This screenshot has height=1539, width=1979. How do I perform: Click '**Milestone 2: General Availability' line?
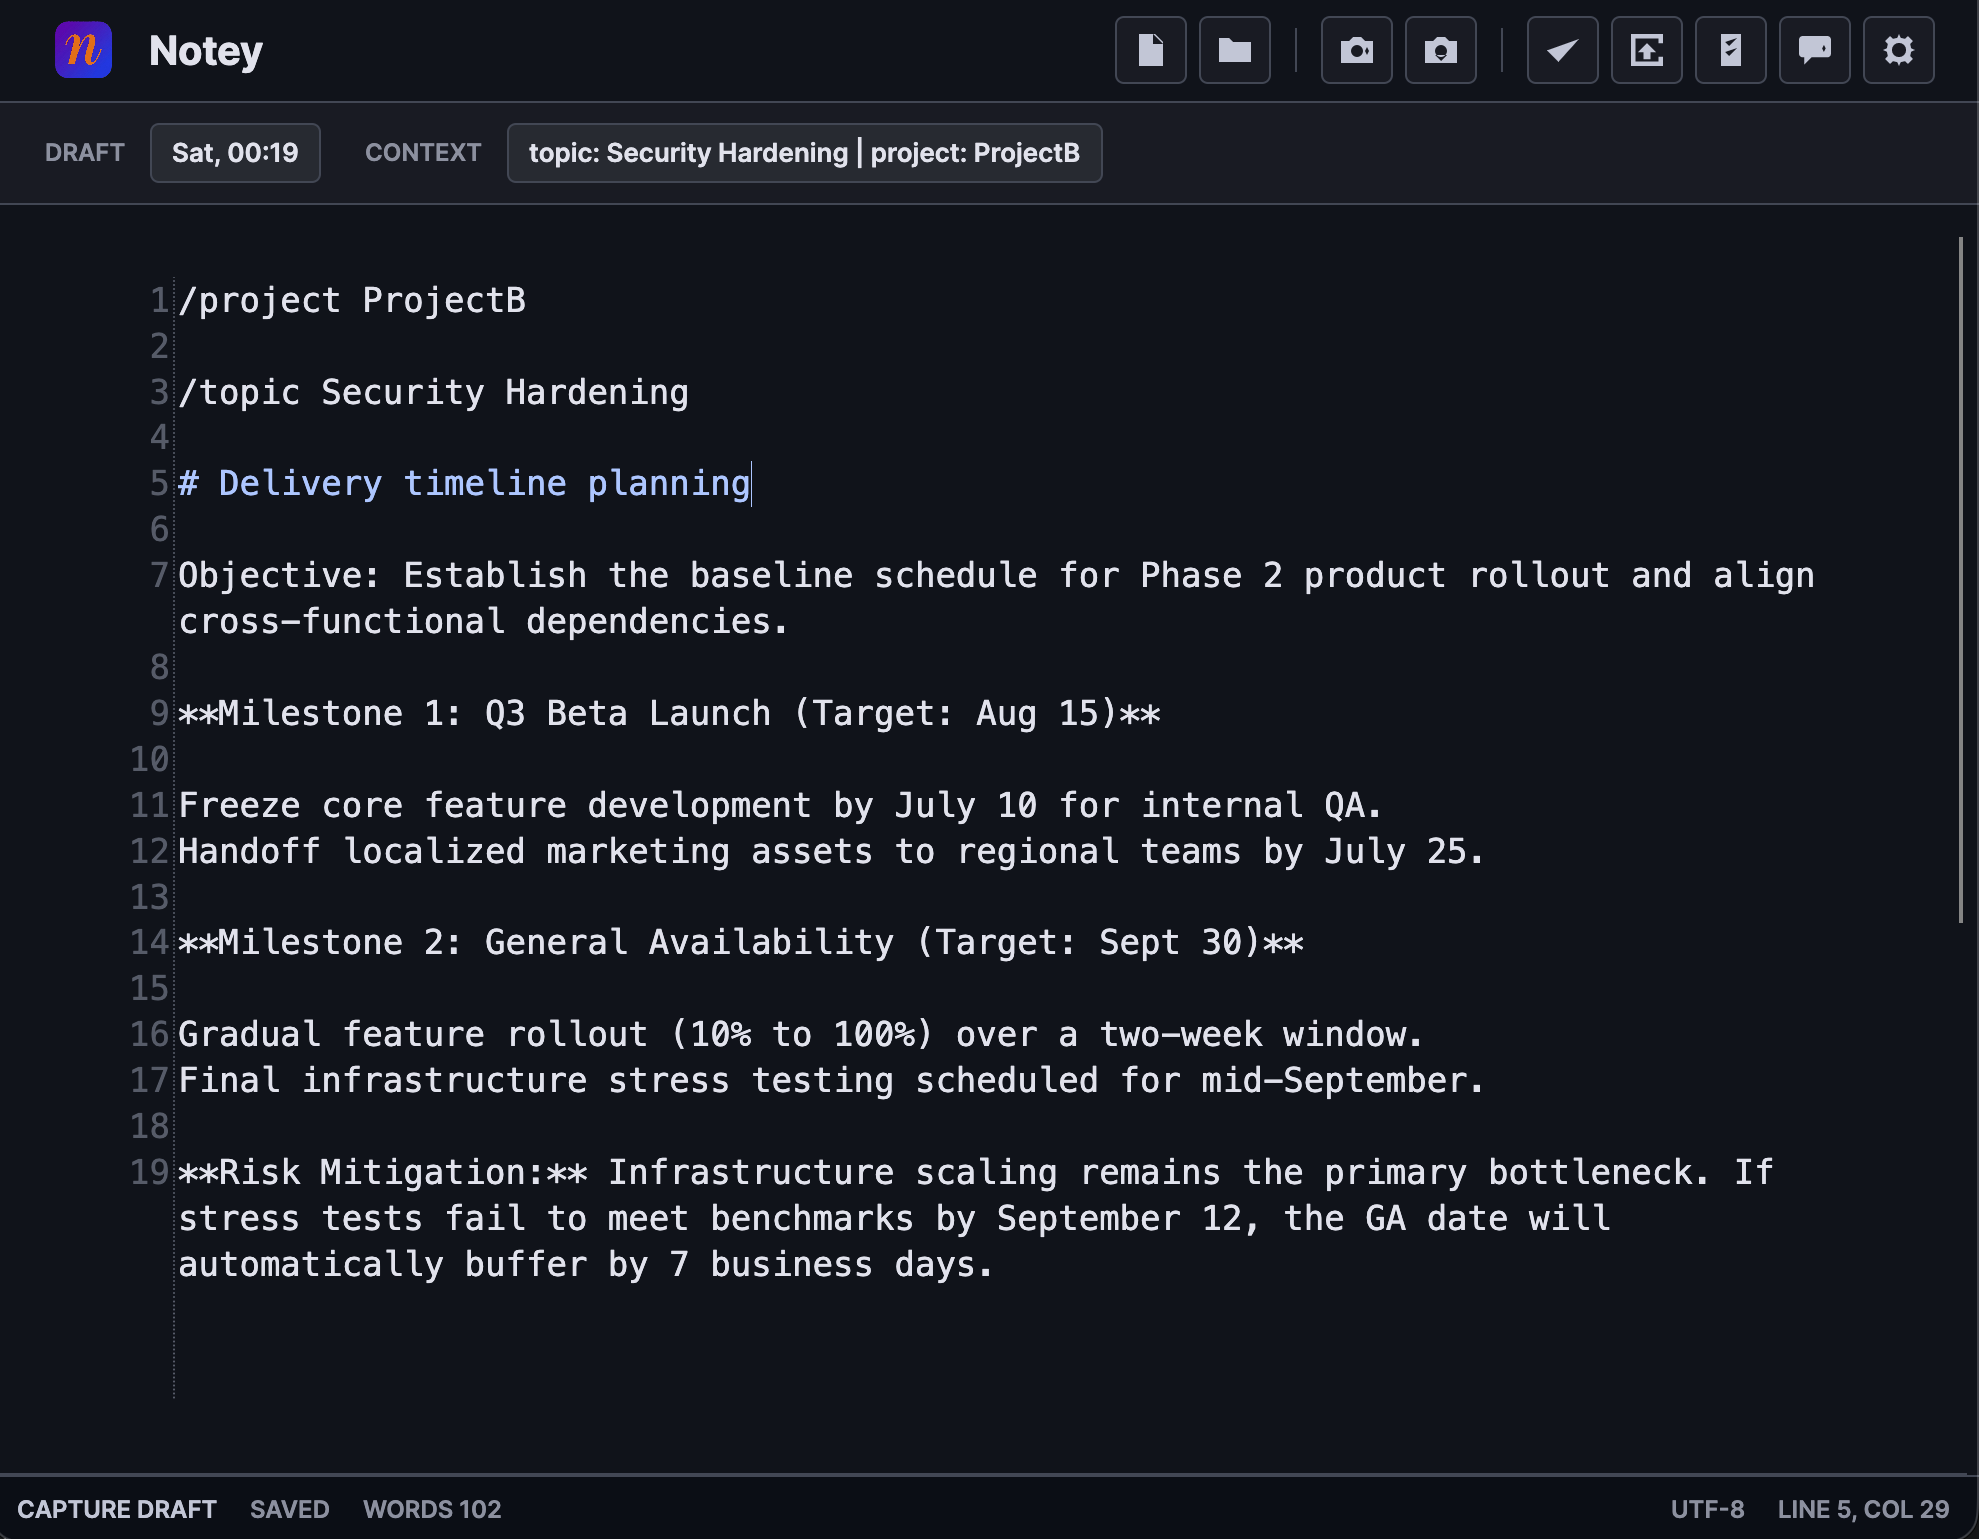click(741, 943)
